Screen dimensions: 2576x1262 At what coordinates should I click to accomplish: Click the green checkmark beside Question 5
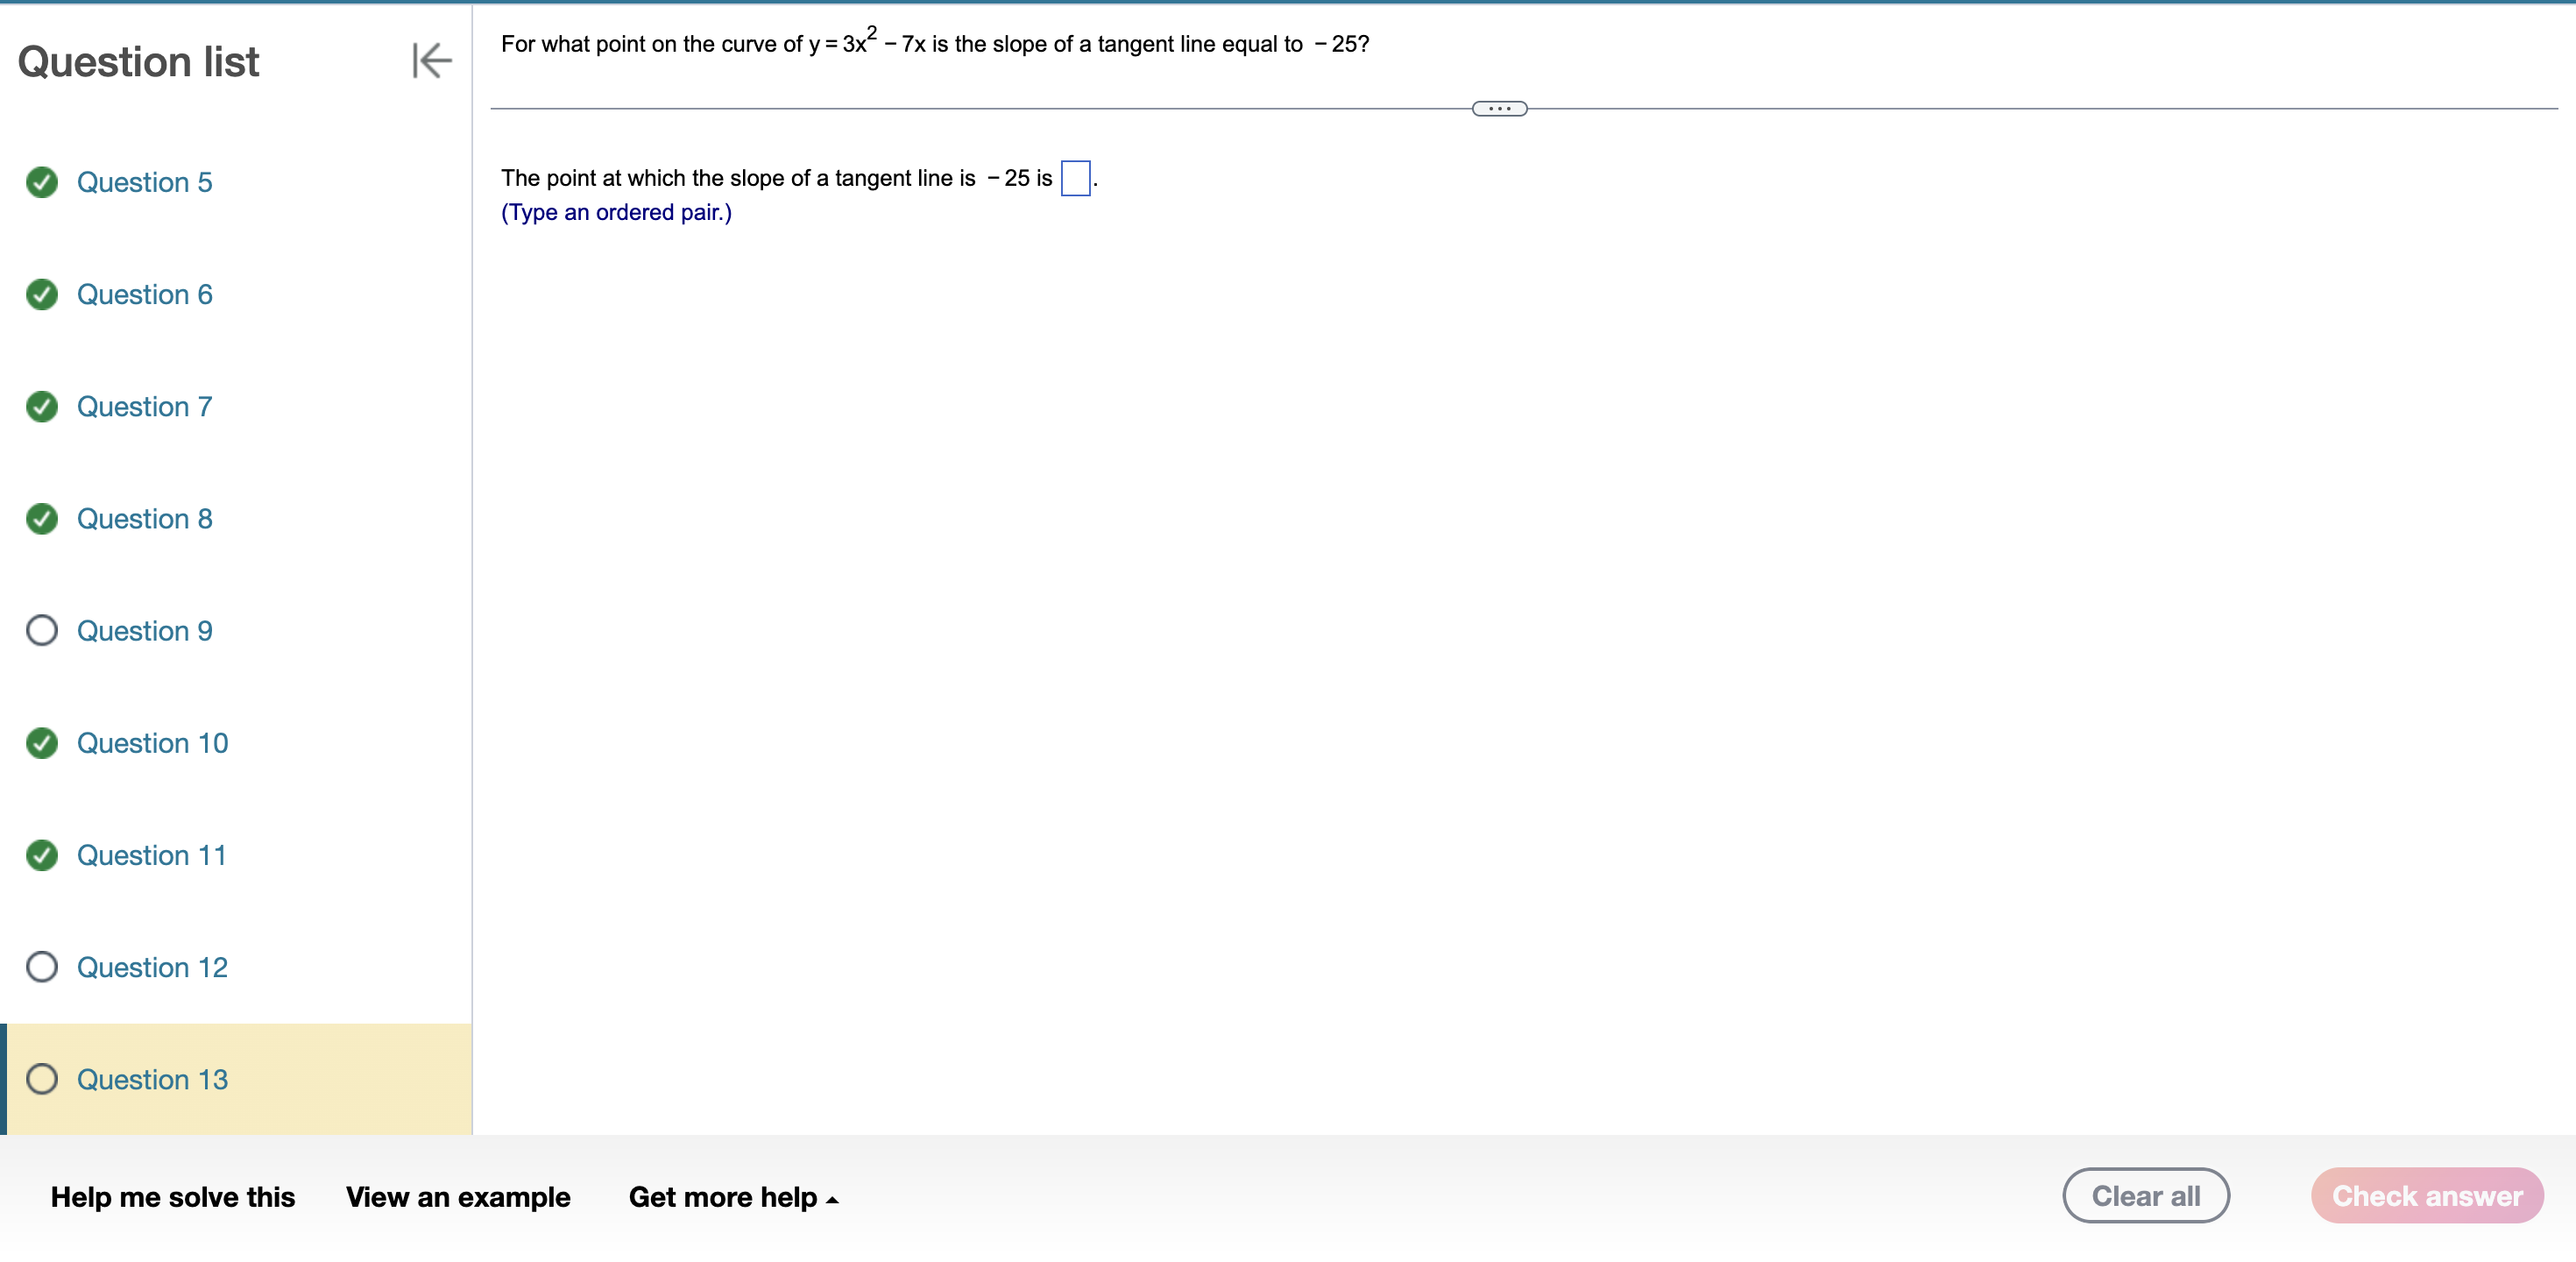coord(42,182)
